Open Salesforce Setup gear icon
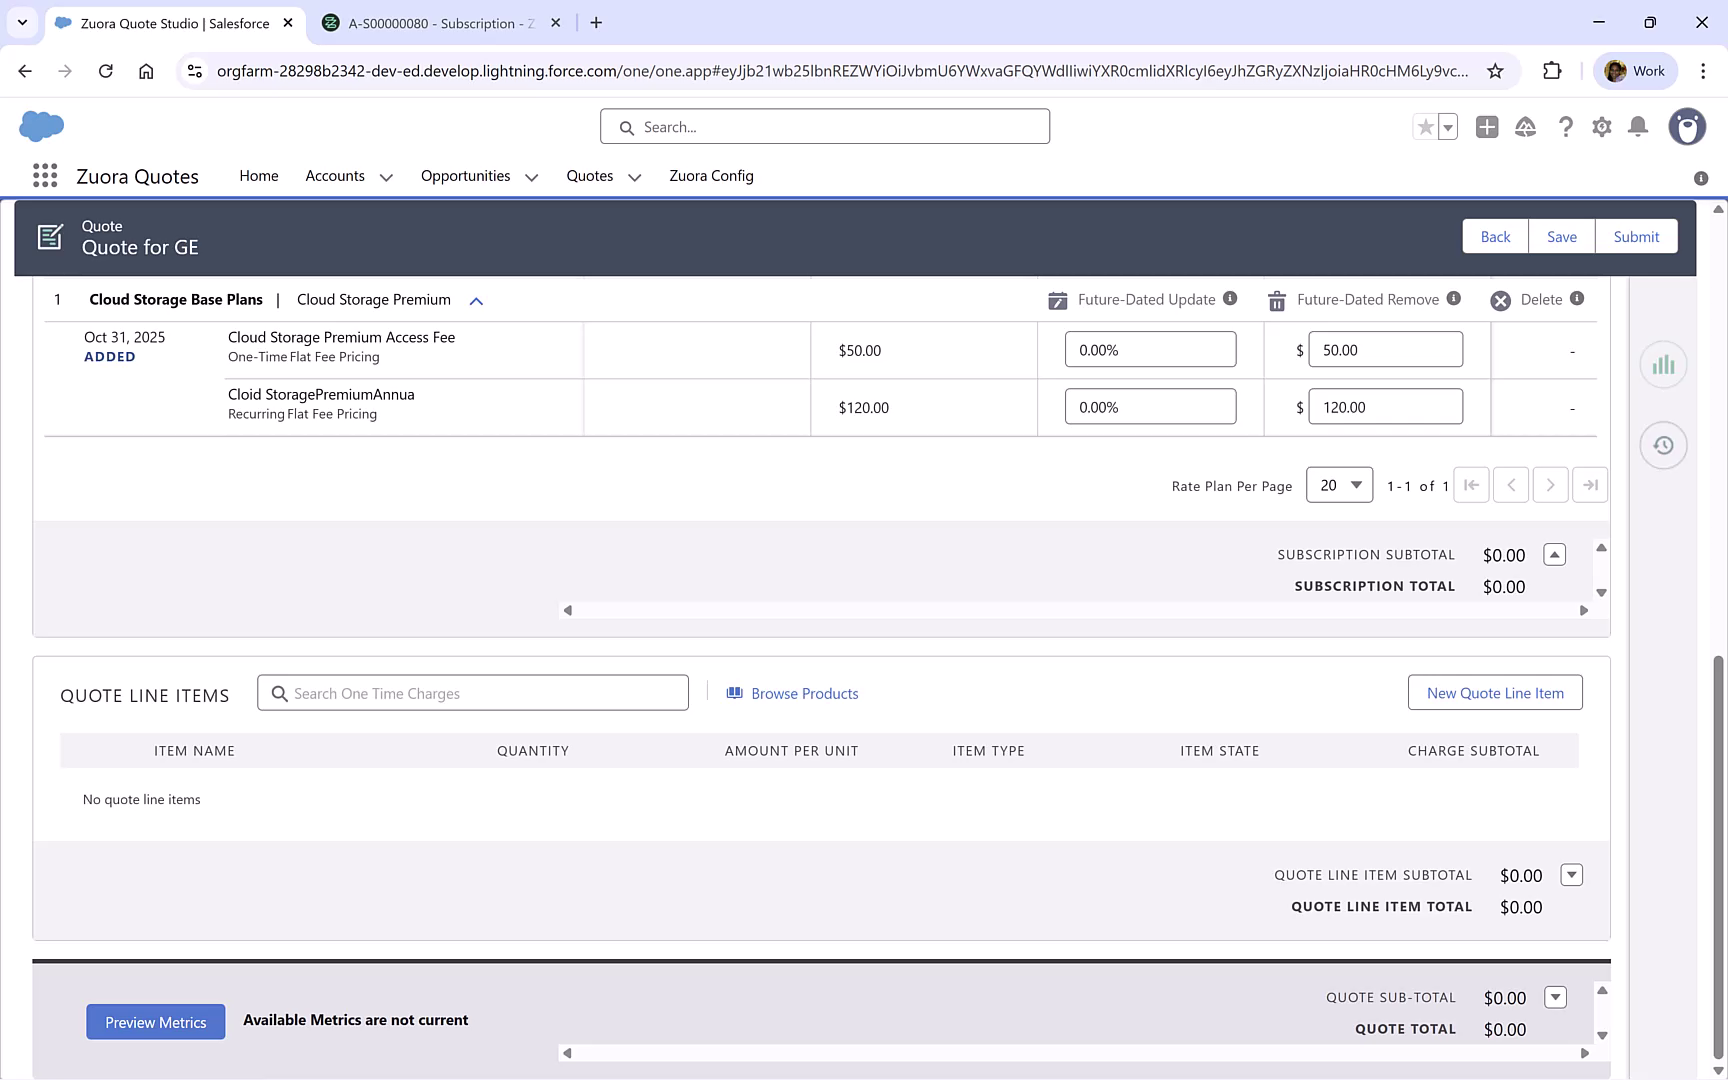Image resolution: width=1728 pixels, height=1080 pixels. pyautogui.click(x=1601, y=127)
